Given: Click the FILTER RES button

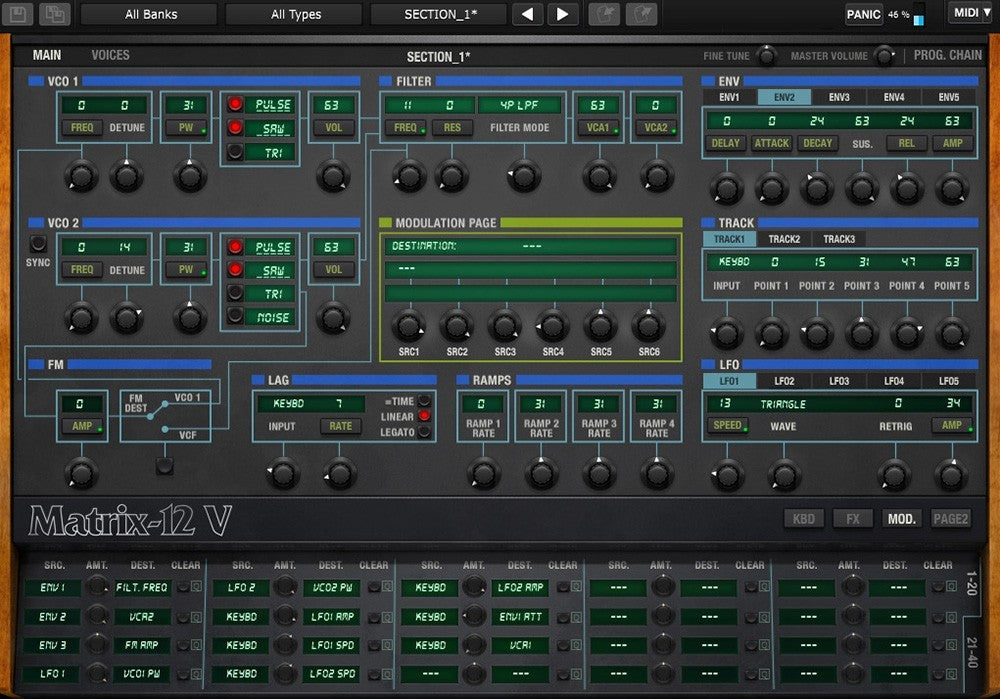Looking at the screenshot, I should [452, 128].
